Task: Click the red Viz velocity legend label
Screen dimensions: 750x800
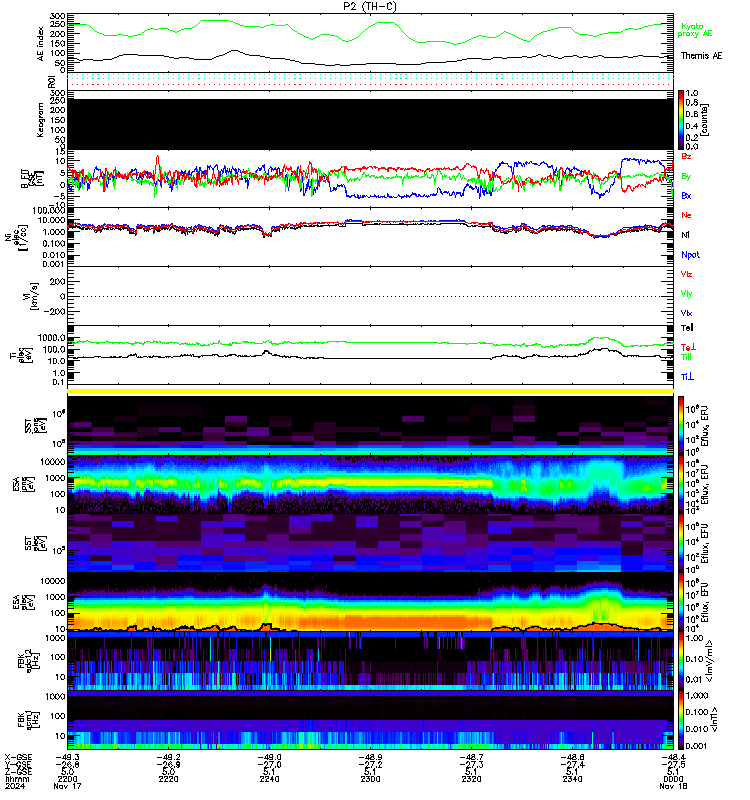Action: coord(686,274)
